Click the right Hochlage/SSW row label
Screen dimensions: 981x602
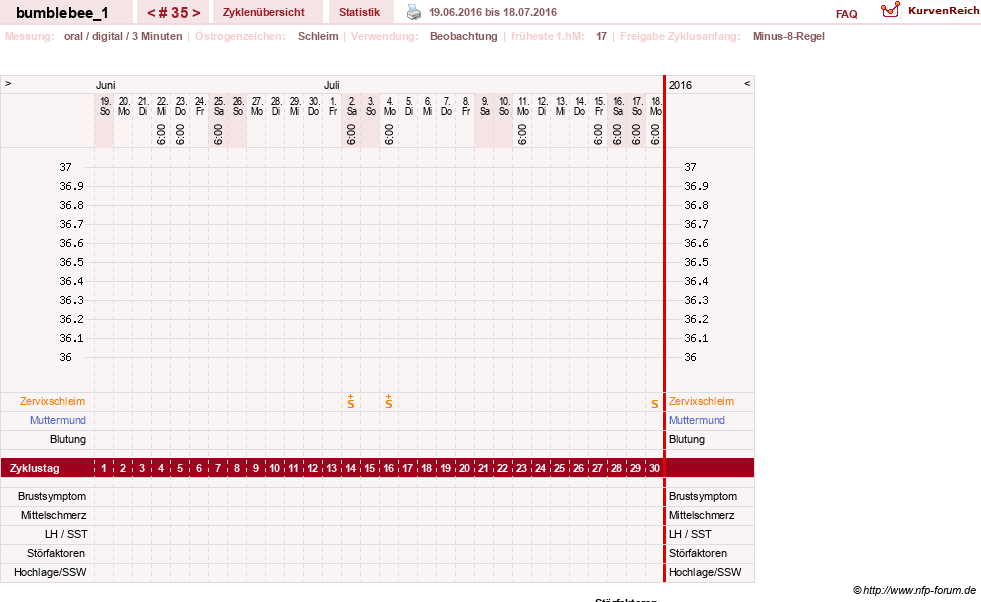[705, 572]
